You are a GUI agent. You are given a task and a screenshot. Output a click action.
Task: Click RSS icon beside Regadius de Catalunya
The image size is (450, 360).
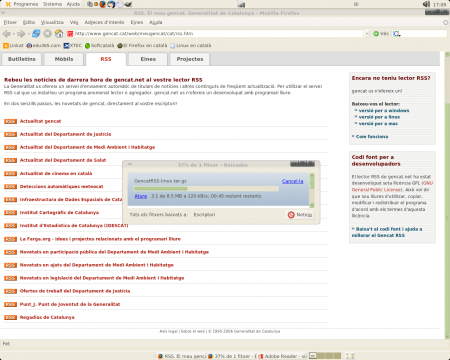[10, 317]
